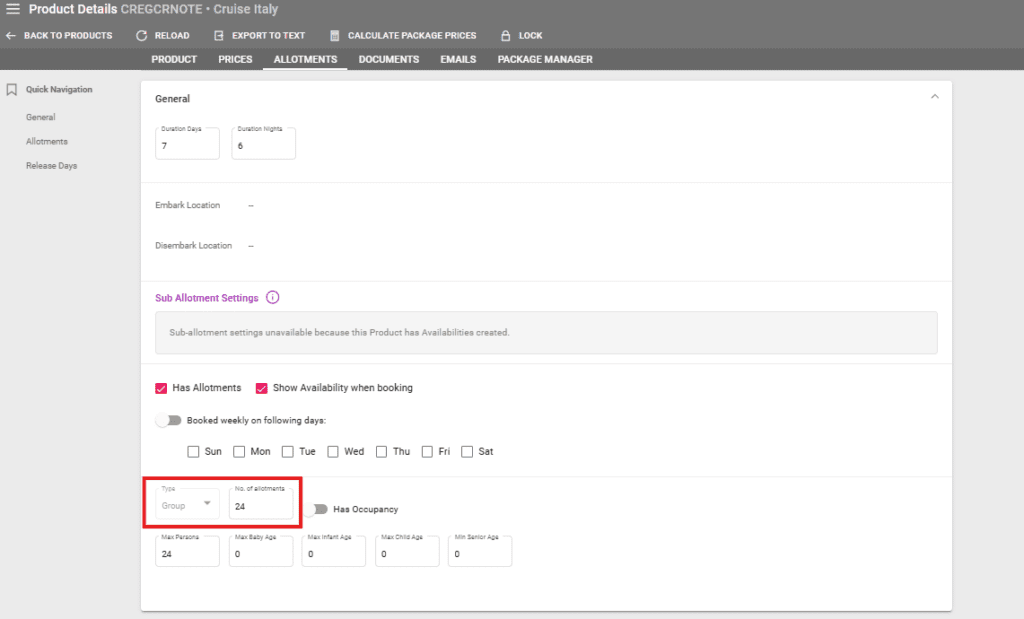Go to Allotments in Quick Navigation
This screenshot has height=619, width=1024.
(47, 142)
